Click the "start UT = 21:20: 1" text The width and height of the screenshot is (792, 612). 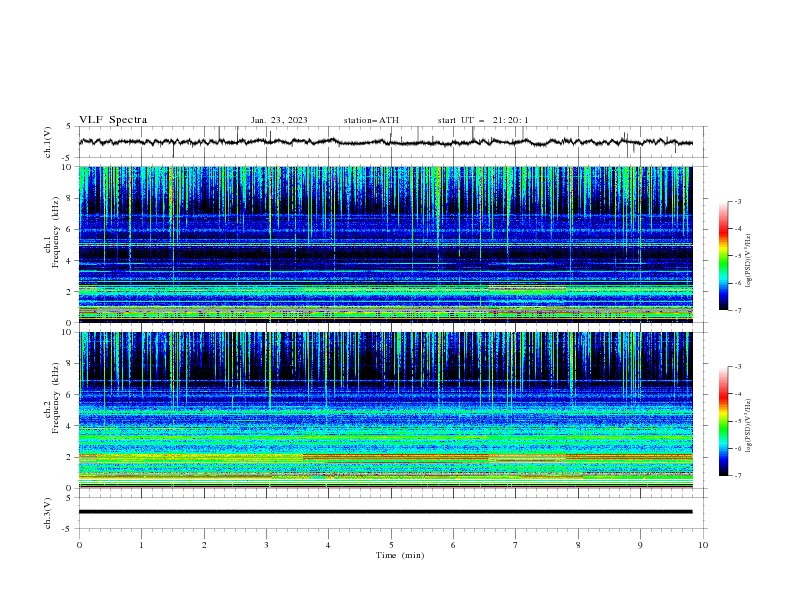[483, 120]
